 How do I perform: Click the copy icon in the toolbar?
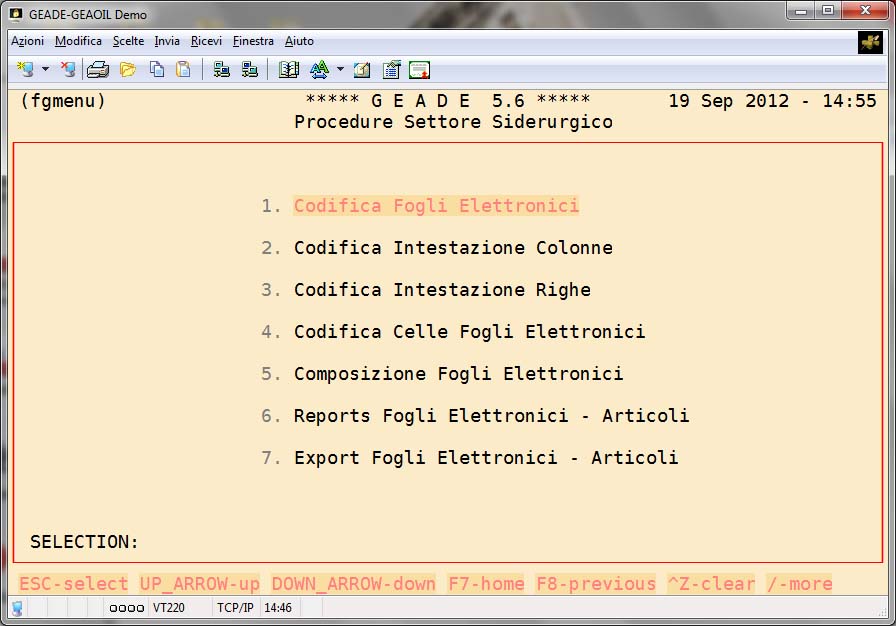[x=157, y=70]
